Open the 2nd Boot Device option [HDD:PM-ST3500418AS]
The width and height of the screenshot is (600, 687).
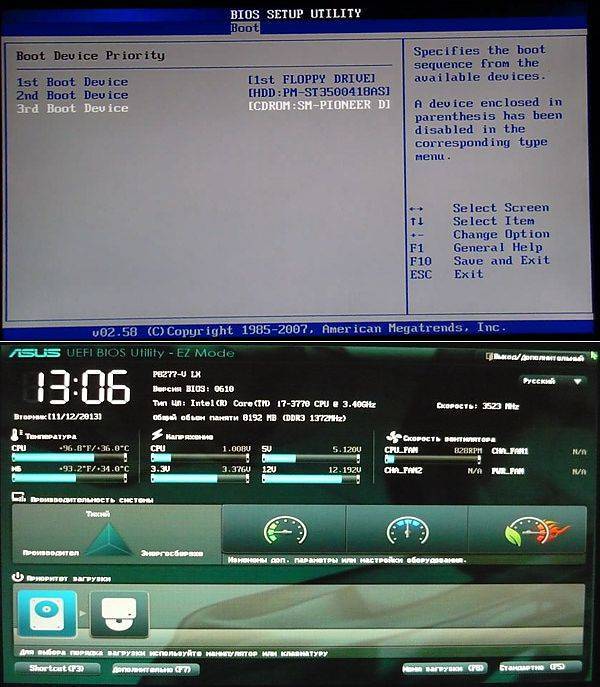319,92
